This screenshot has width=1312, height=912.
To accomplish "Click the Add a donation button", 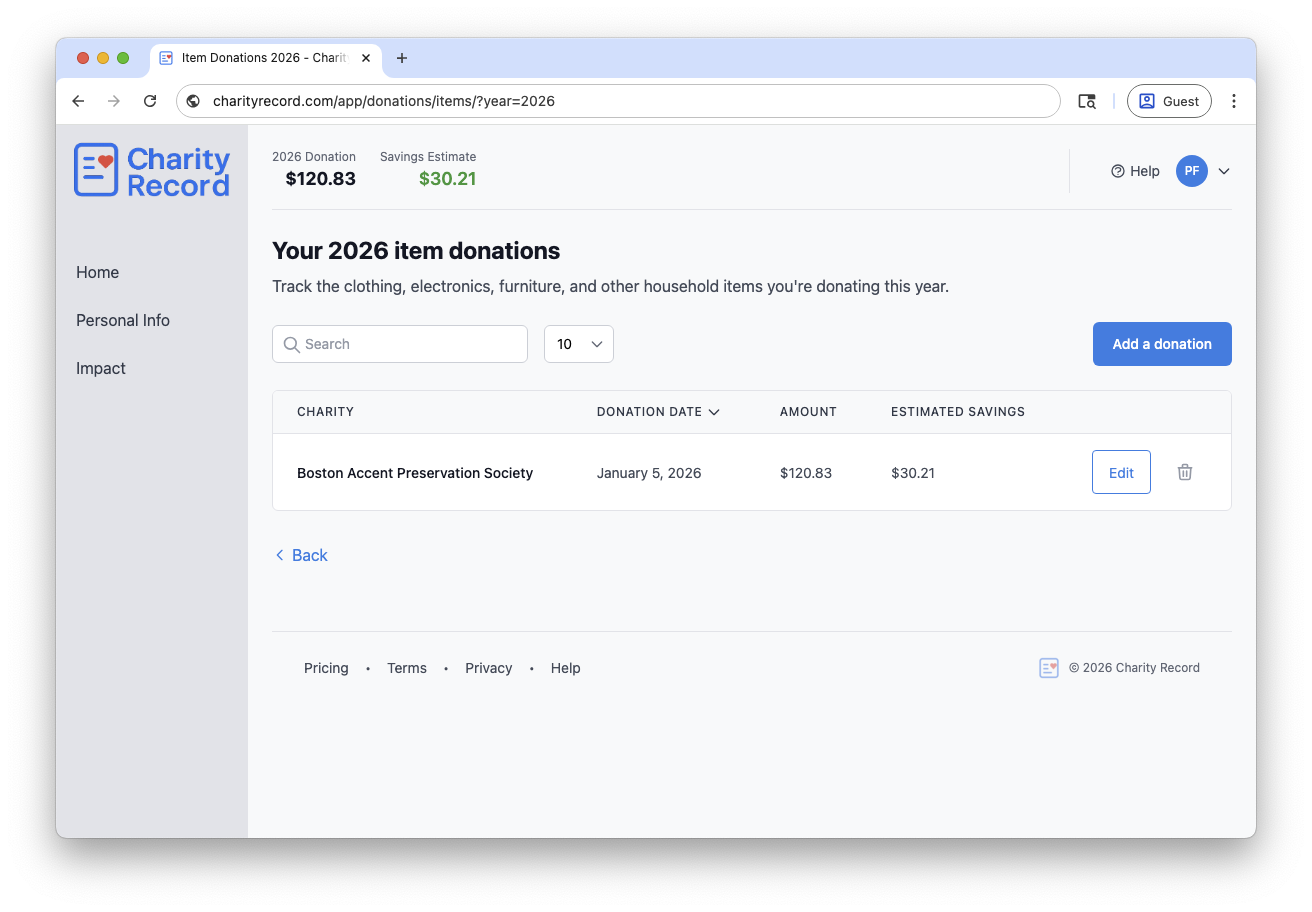I will coord(1161,344).
